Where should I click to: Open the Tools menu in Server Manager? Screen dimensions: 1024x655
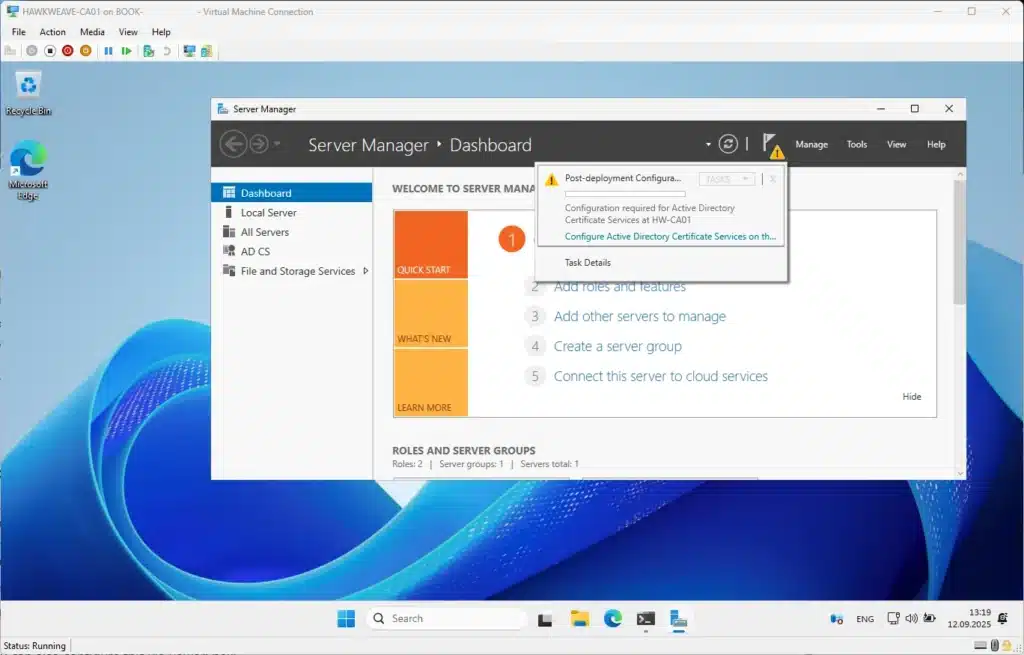coord(857,145)
